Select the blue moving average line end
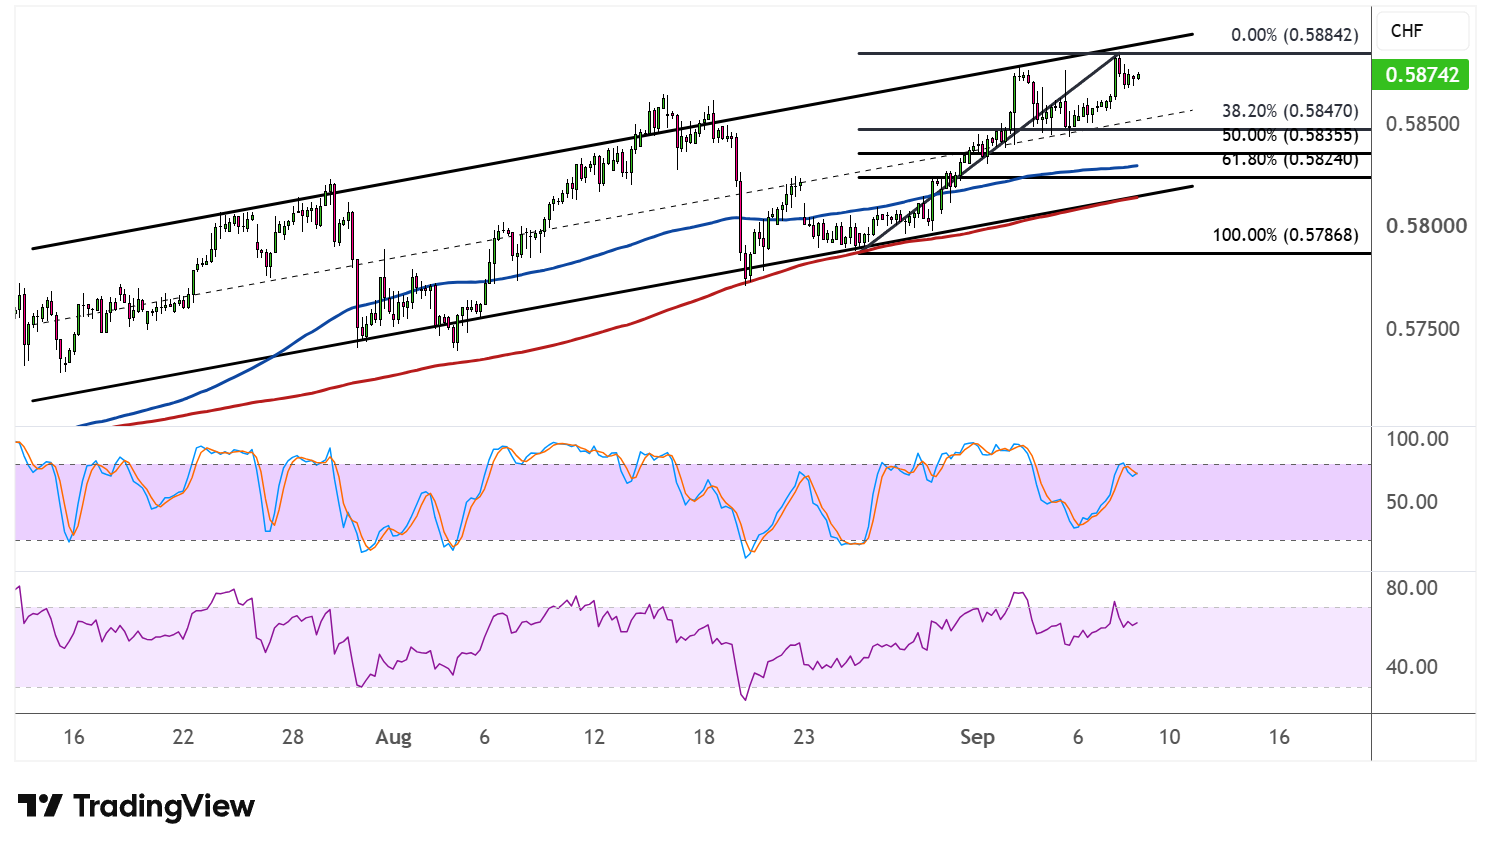1491x851 pixels. coord(1136,165)
